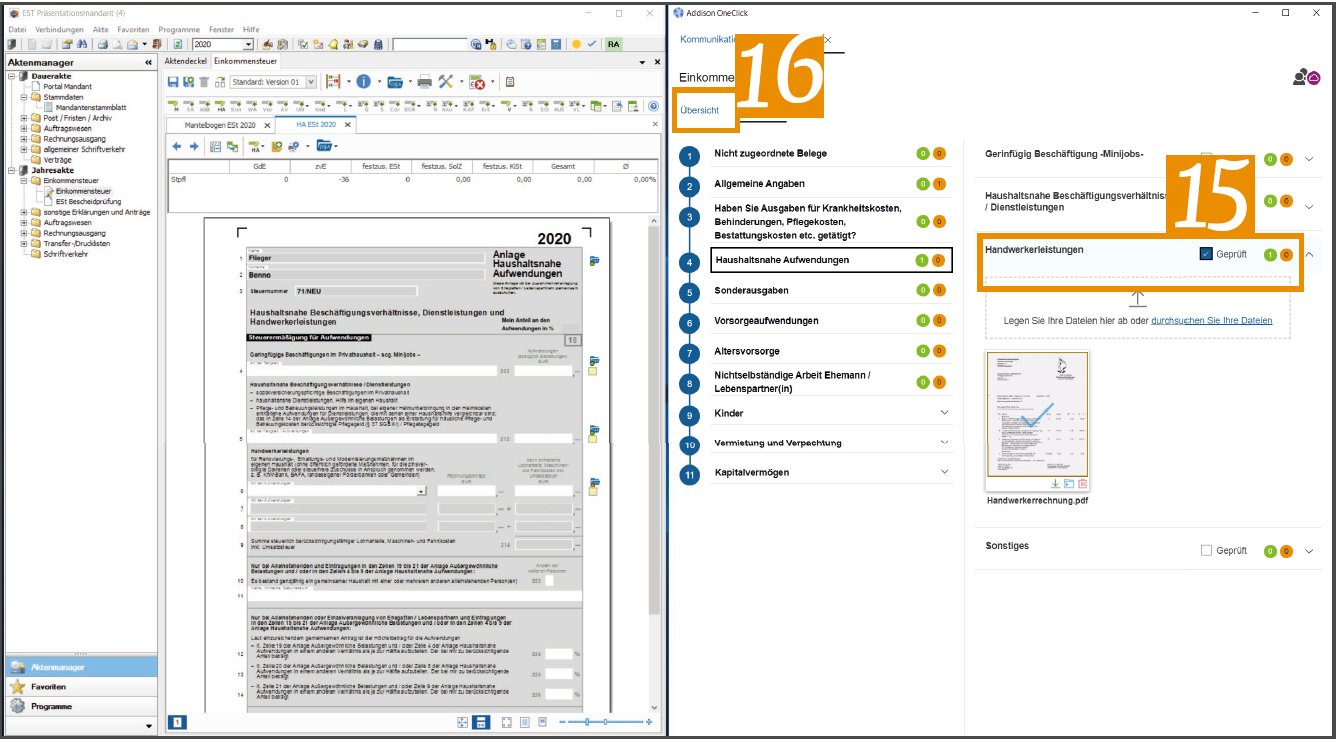Collapse the Handwerkerleistungen section chevron
Viewport: 1339px width, 743px height.
[x=1309, y=254]
